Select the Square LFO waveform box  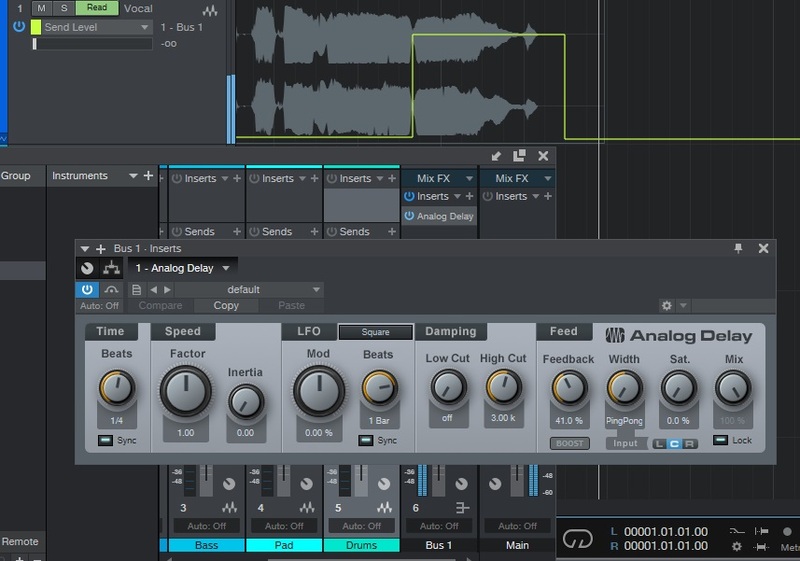[376, 332]
